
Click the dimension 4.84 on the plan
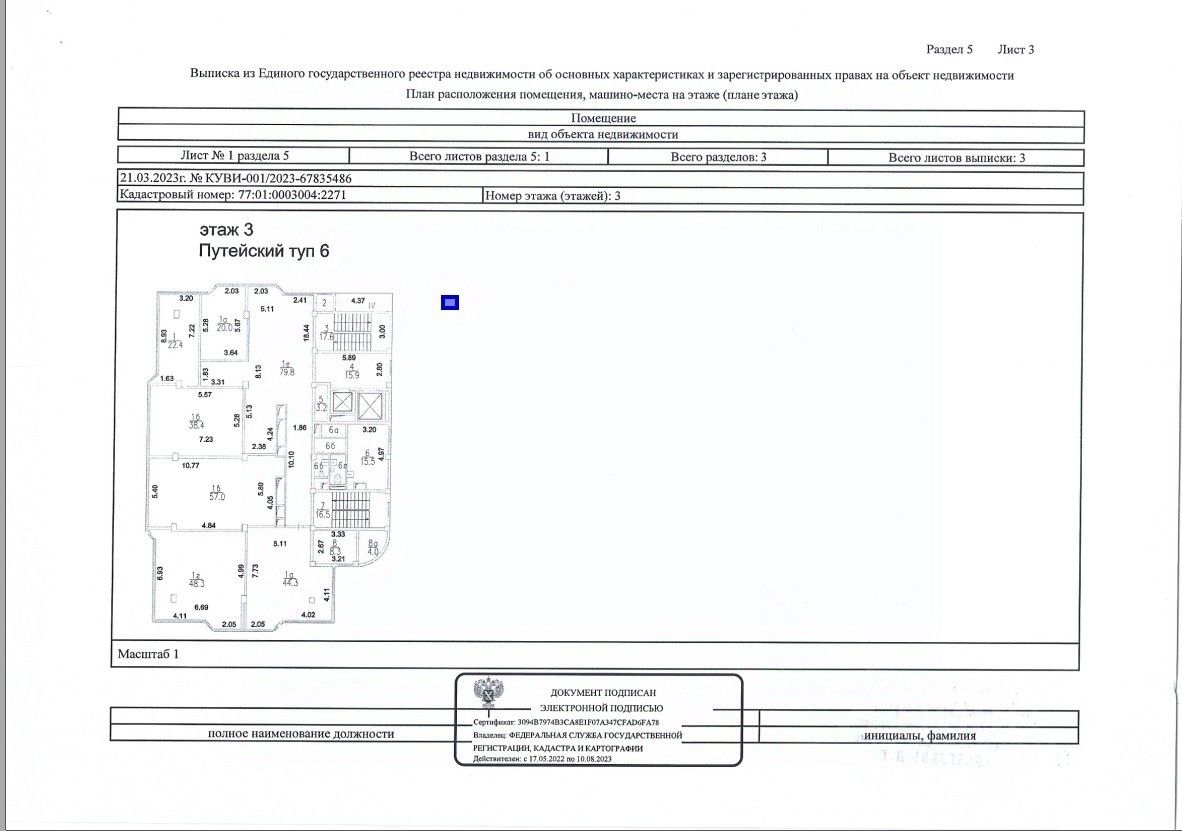point(209,526)
